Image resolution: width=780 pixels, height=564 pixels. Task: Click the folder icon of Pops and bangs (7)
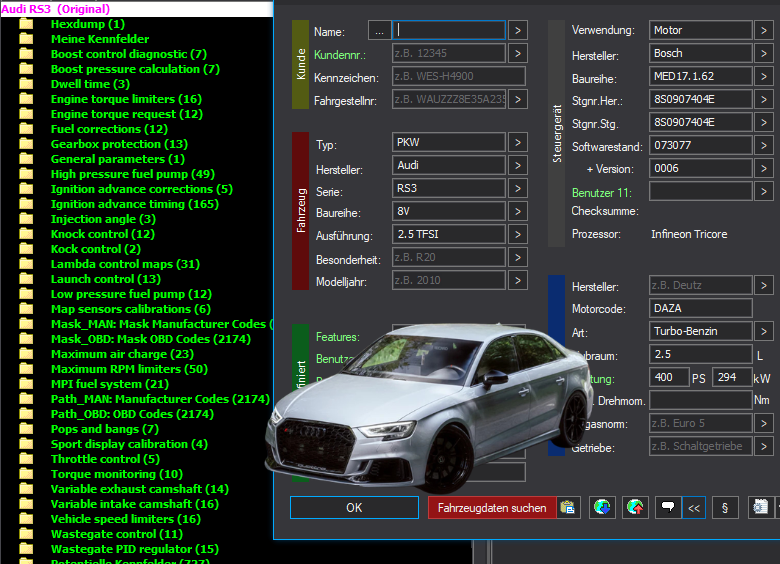click(x=26, y=429)
